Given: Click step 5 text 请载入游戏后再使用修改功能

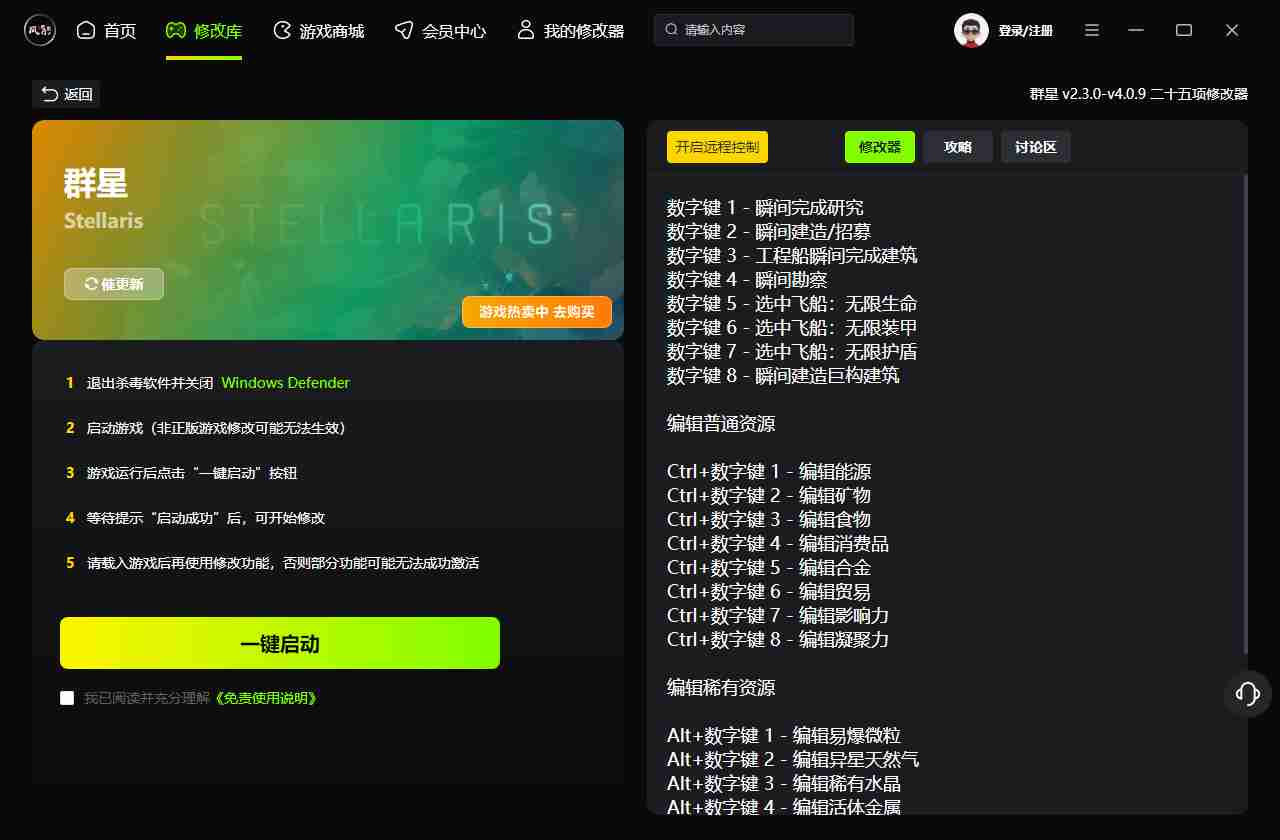Looking at the screenshot, I should coord(283,563).
